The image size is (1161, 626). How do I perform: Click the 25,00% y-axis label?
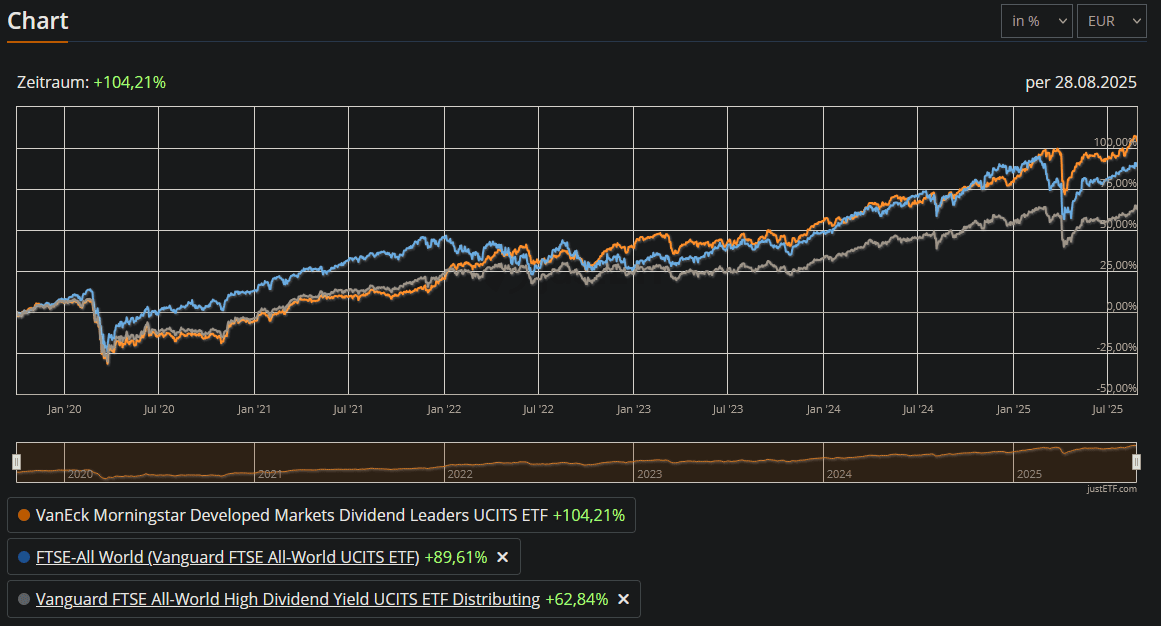click(1119, 265)
